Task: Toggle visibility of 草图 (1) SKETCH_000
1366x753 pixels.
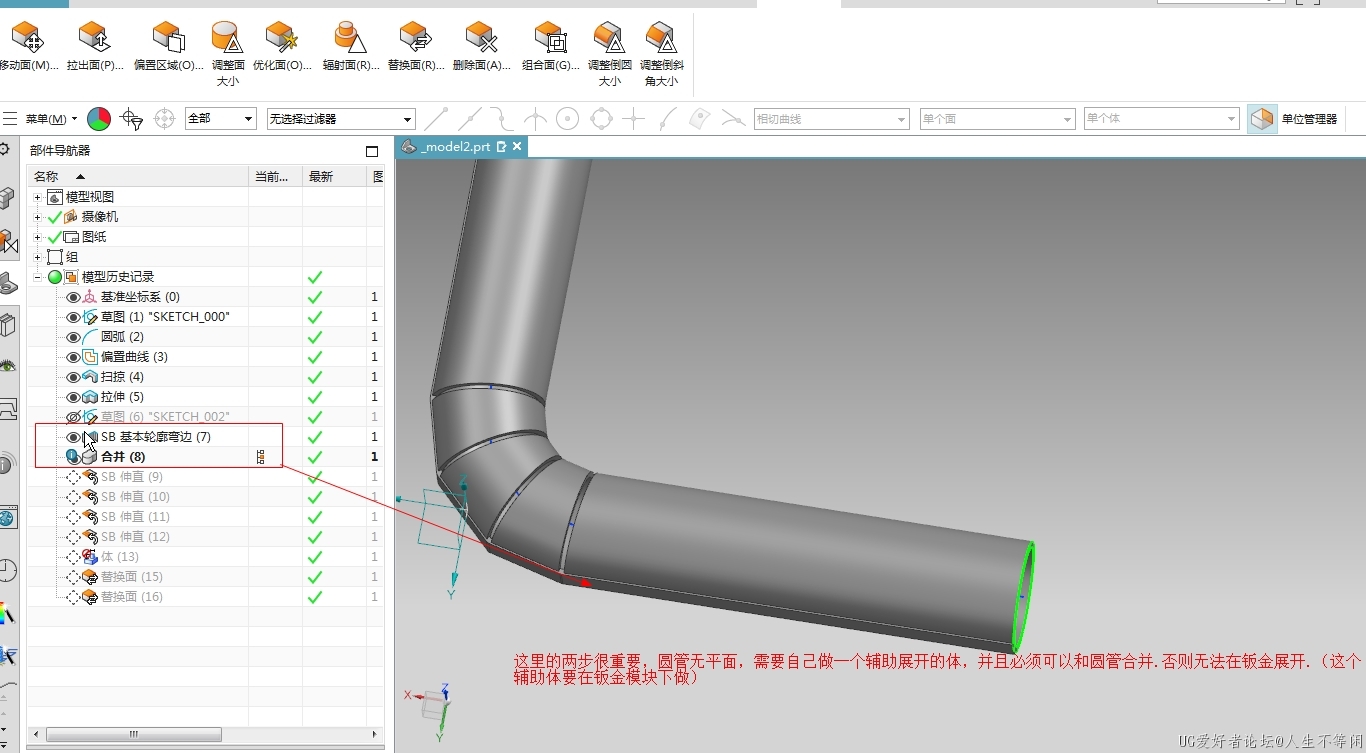Action: click(x=73, y=317)
